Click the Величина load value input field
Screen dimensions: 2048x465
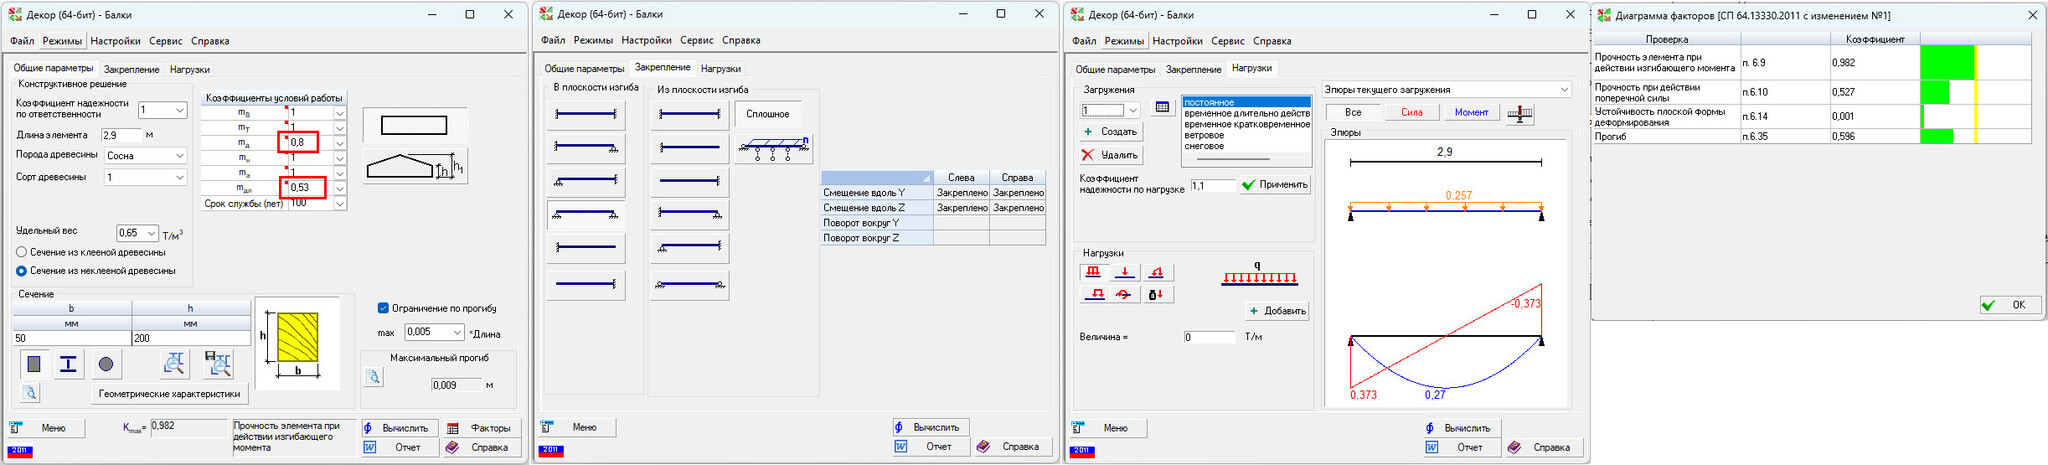click(x=1209, y=337)
